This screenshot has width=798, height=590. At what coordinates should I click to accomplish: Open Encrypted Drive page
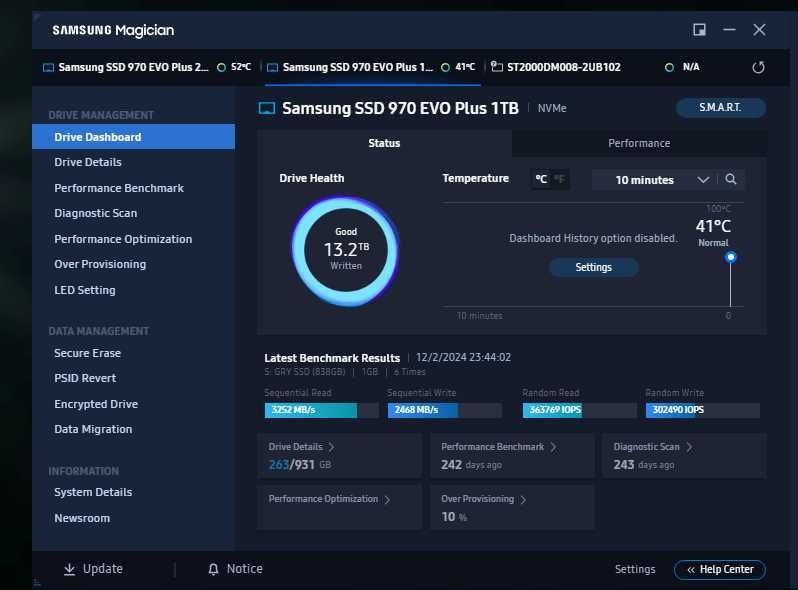tap(133, 404)
